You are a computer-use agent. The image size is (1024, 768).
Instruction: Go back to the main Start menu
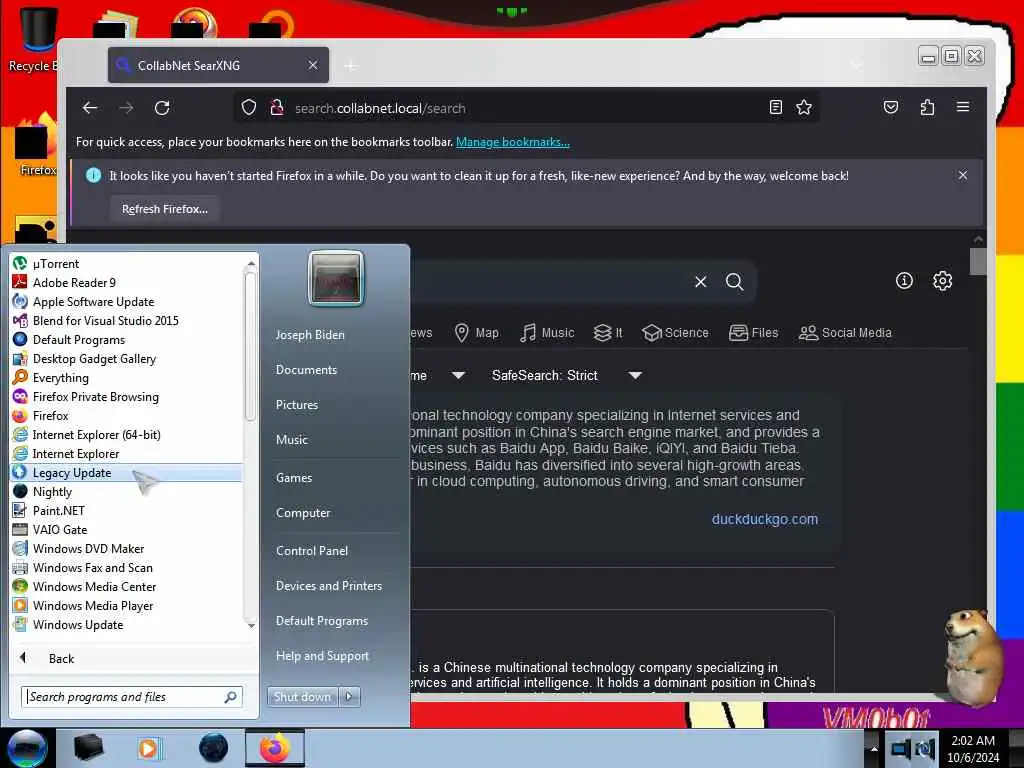coord(61,658)
